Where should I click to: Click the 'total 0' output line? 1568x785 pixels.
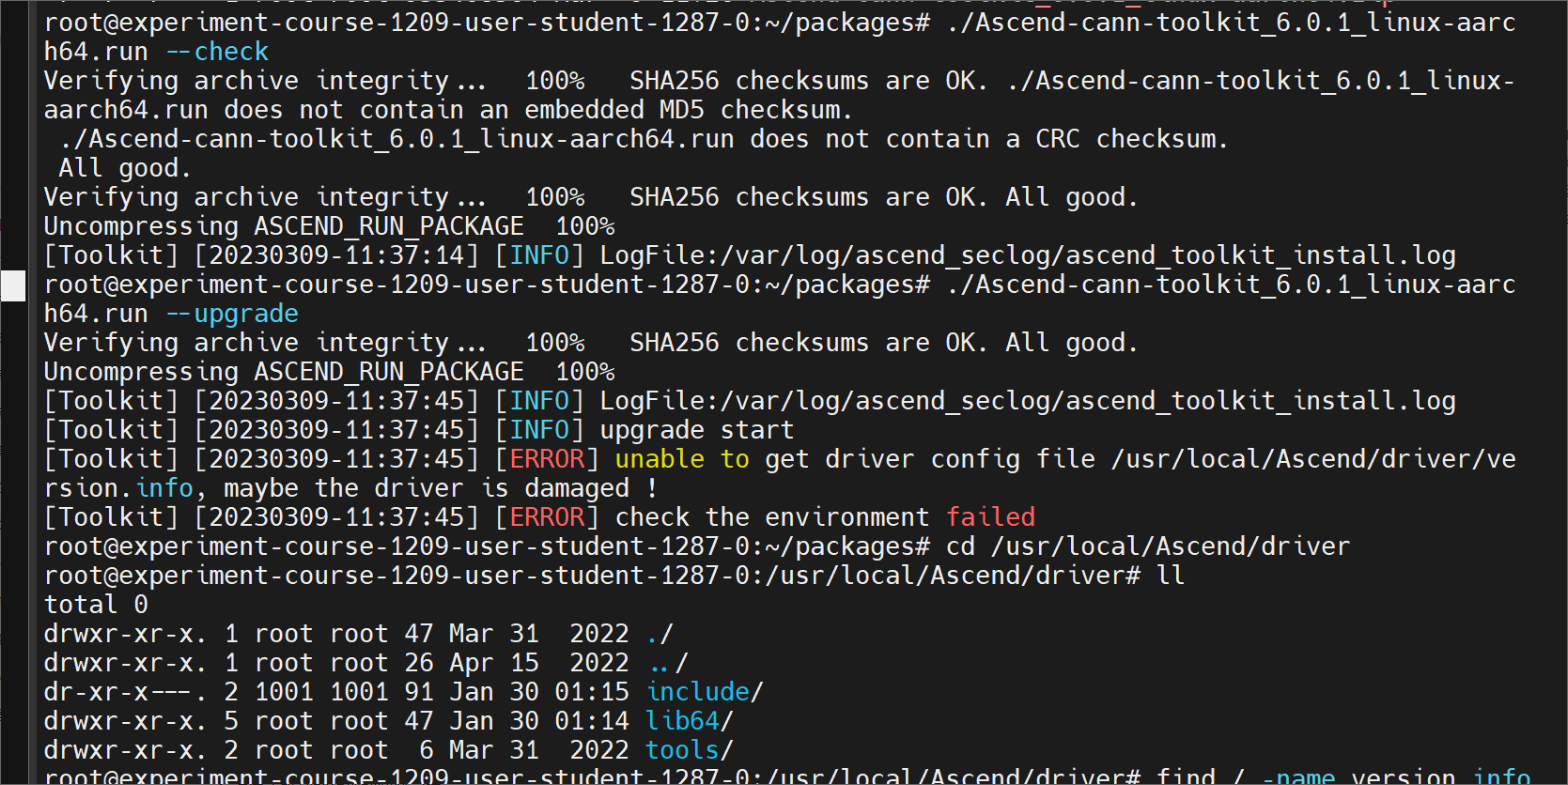tap(96, 605)
